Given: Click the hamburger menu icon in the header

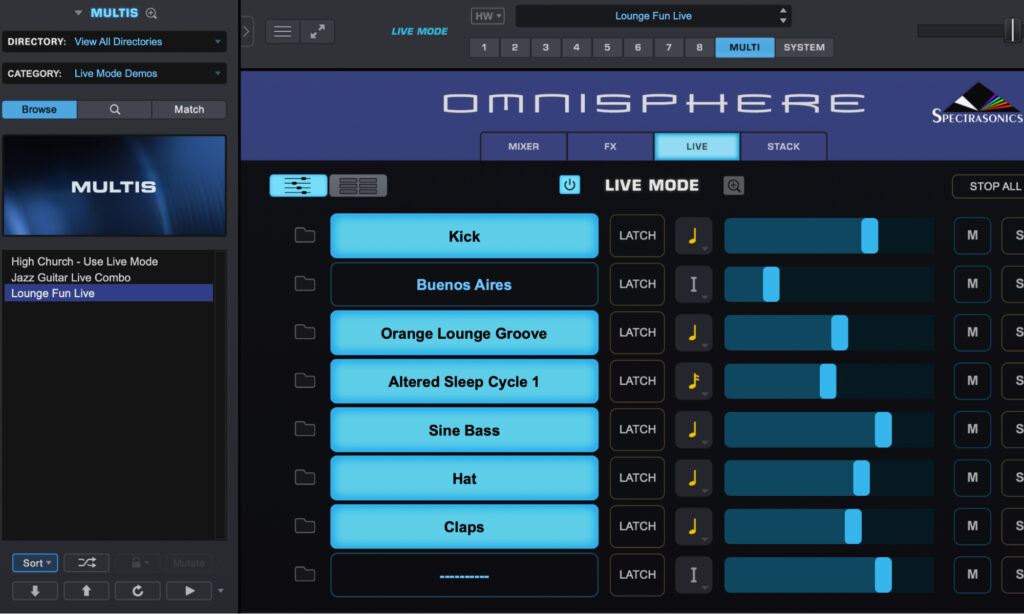Looking at the screenshot, I should pos(281,31).
